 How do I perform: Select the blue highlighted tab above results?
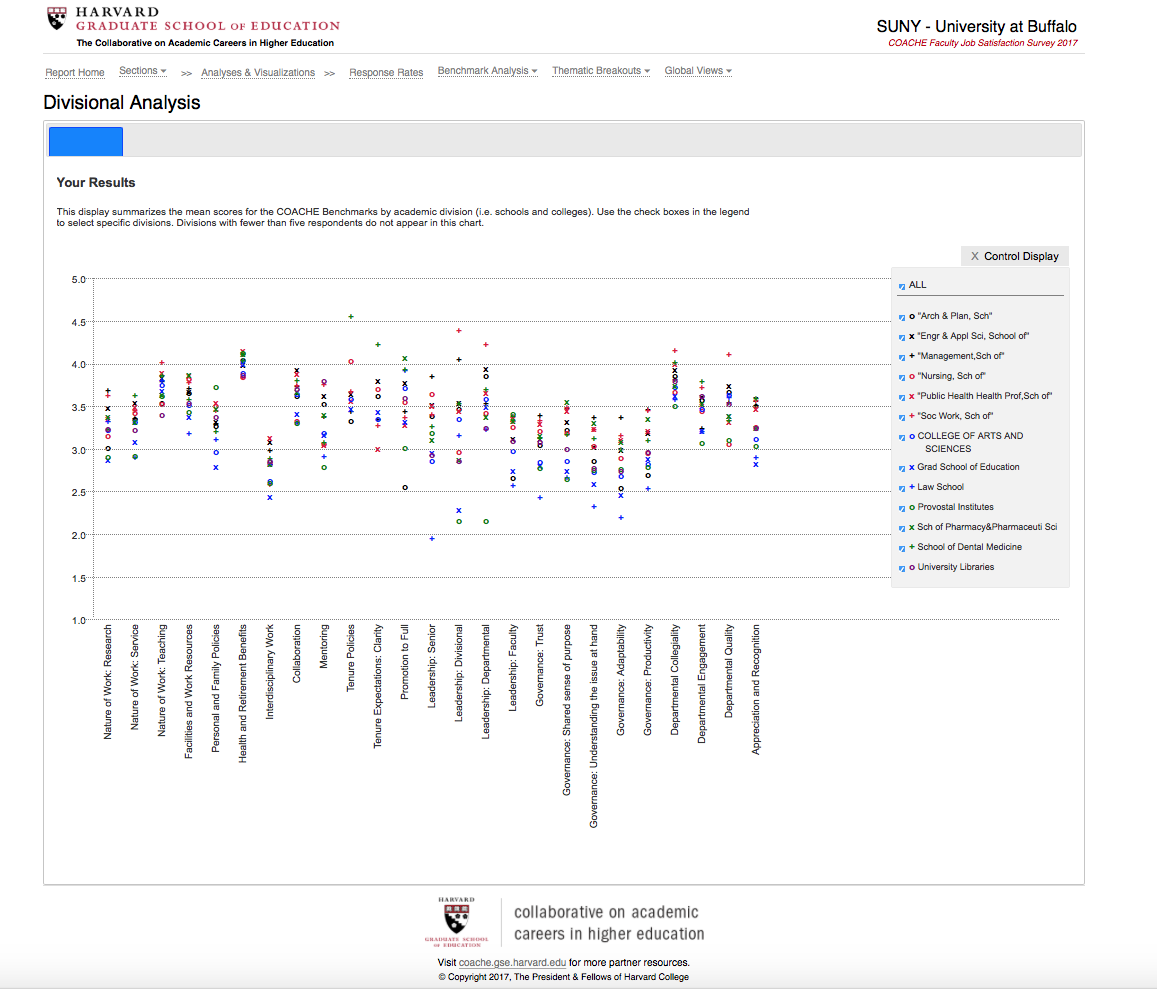86,141
